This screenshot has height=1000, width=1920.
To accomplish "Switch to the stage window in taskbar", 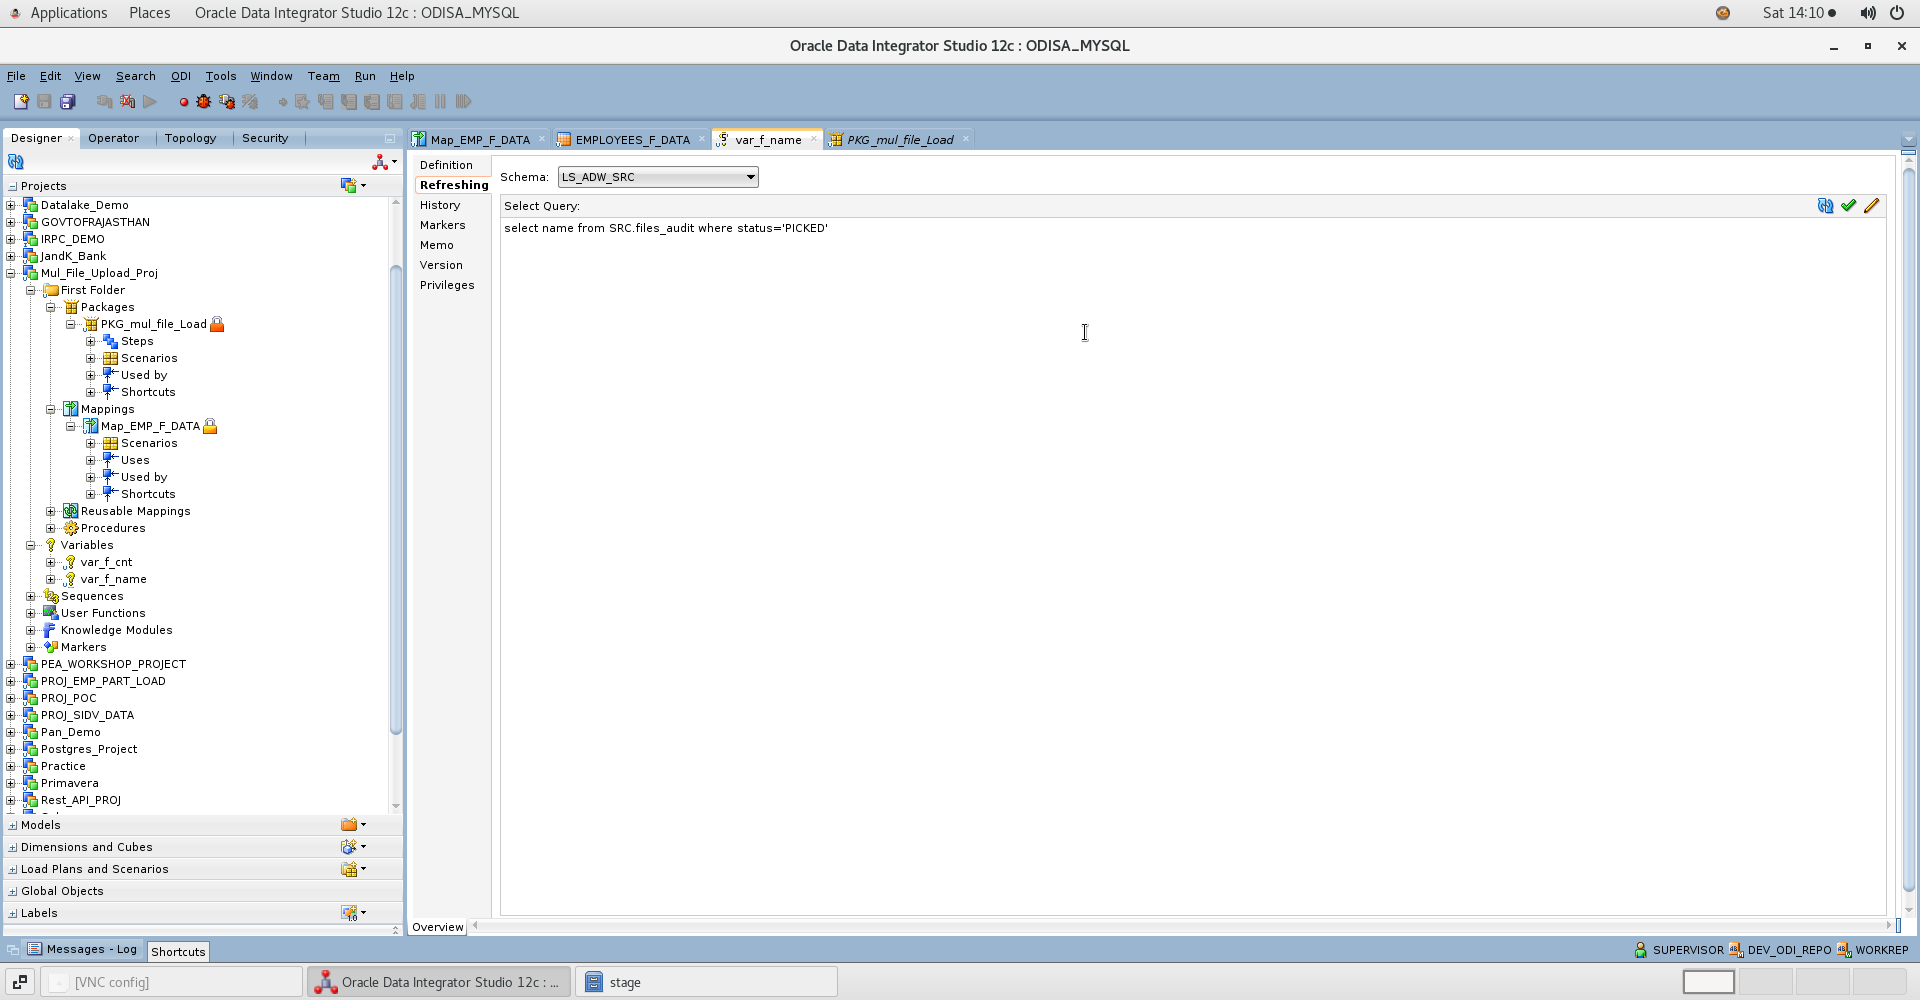I will (x=706, y=982).
